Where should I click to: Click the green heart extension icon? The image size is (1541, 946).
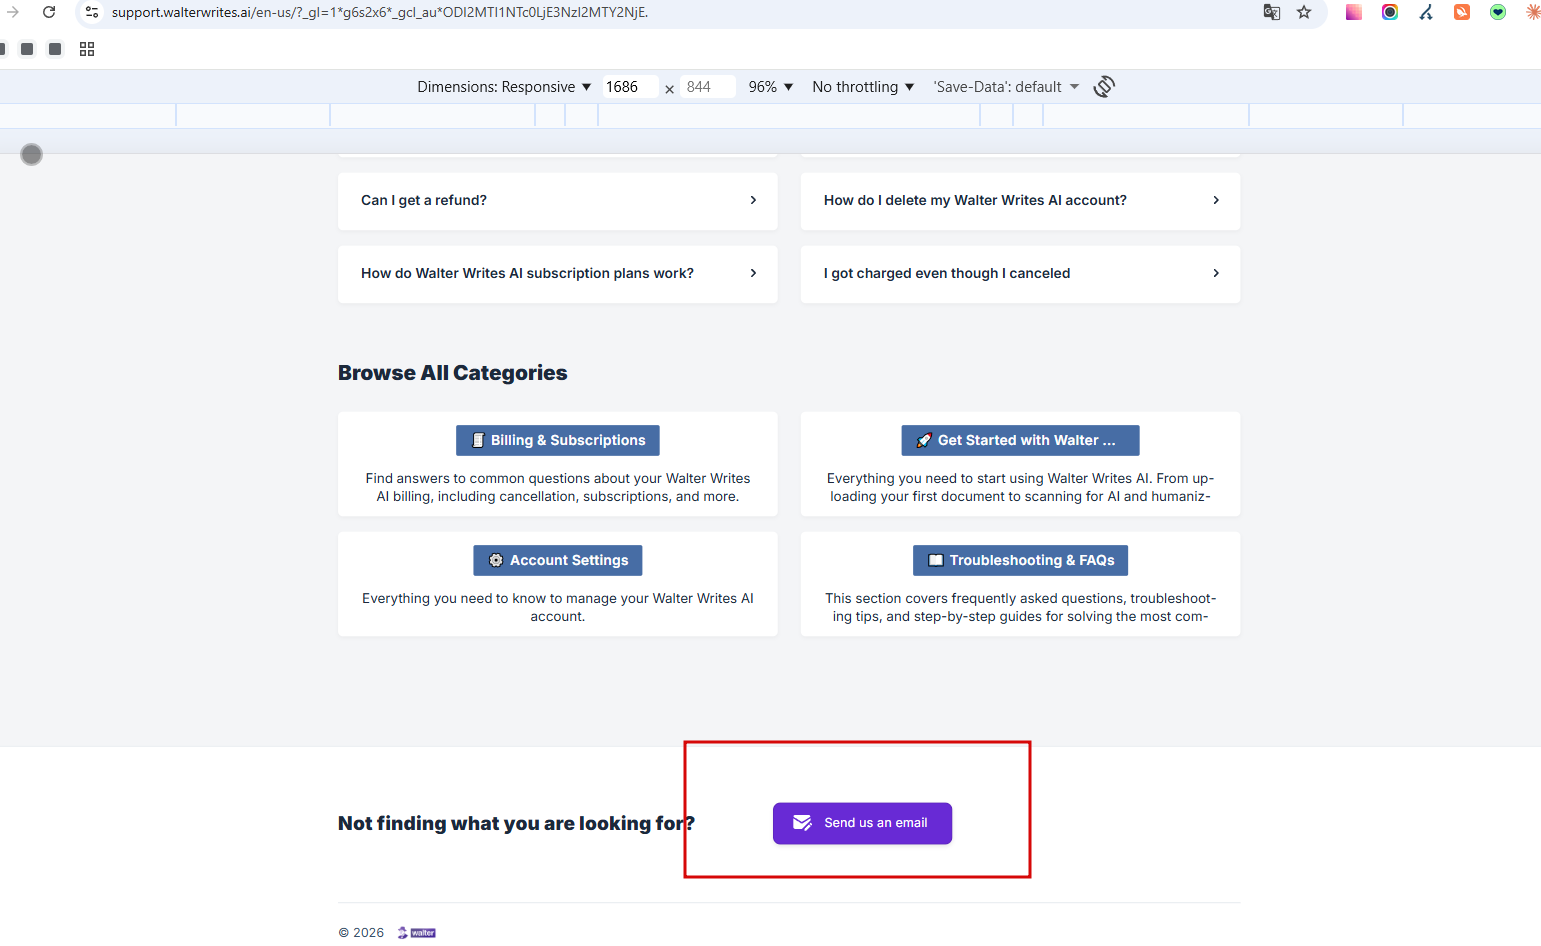[x=1498, y=12]
